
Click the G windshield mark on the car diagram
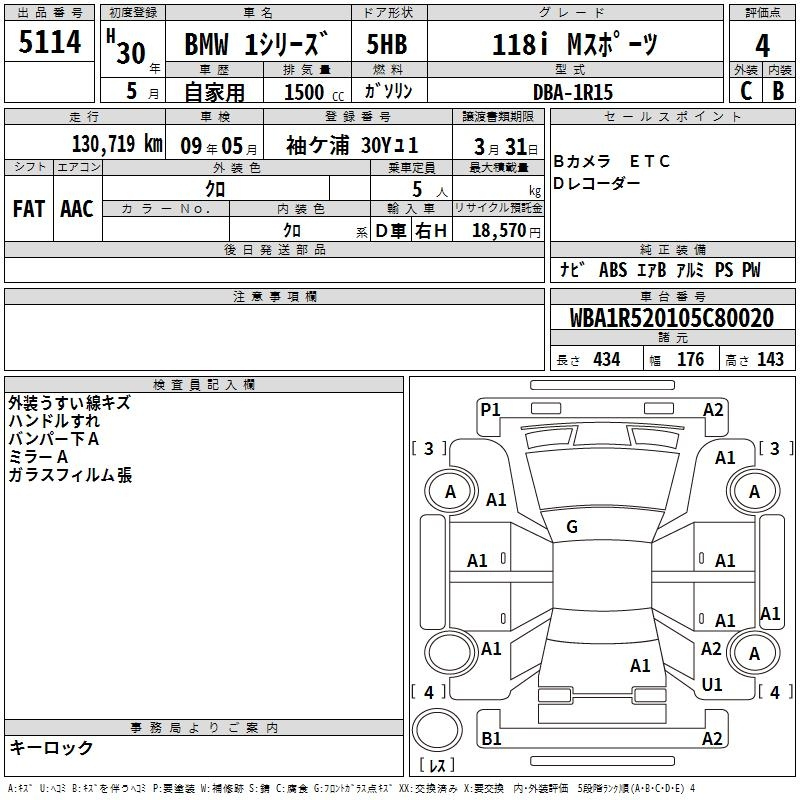click(571, 527)
